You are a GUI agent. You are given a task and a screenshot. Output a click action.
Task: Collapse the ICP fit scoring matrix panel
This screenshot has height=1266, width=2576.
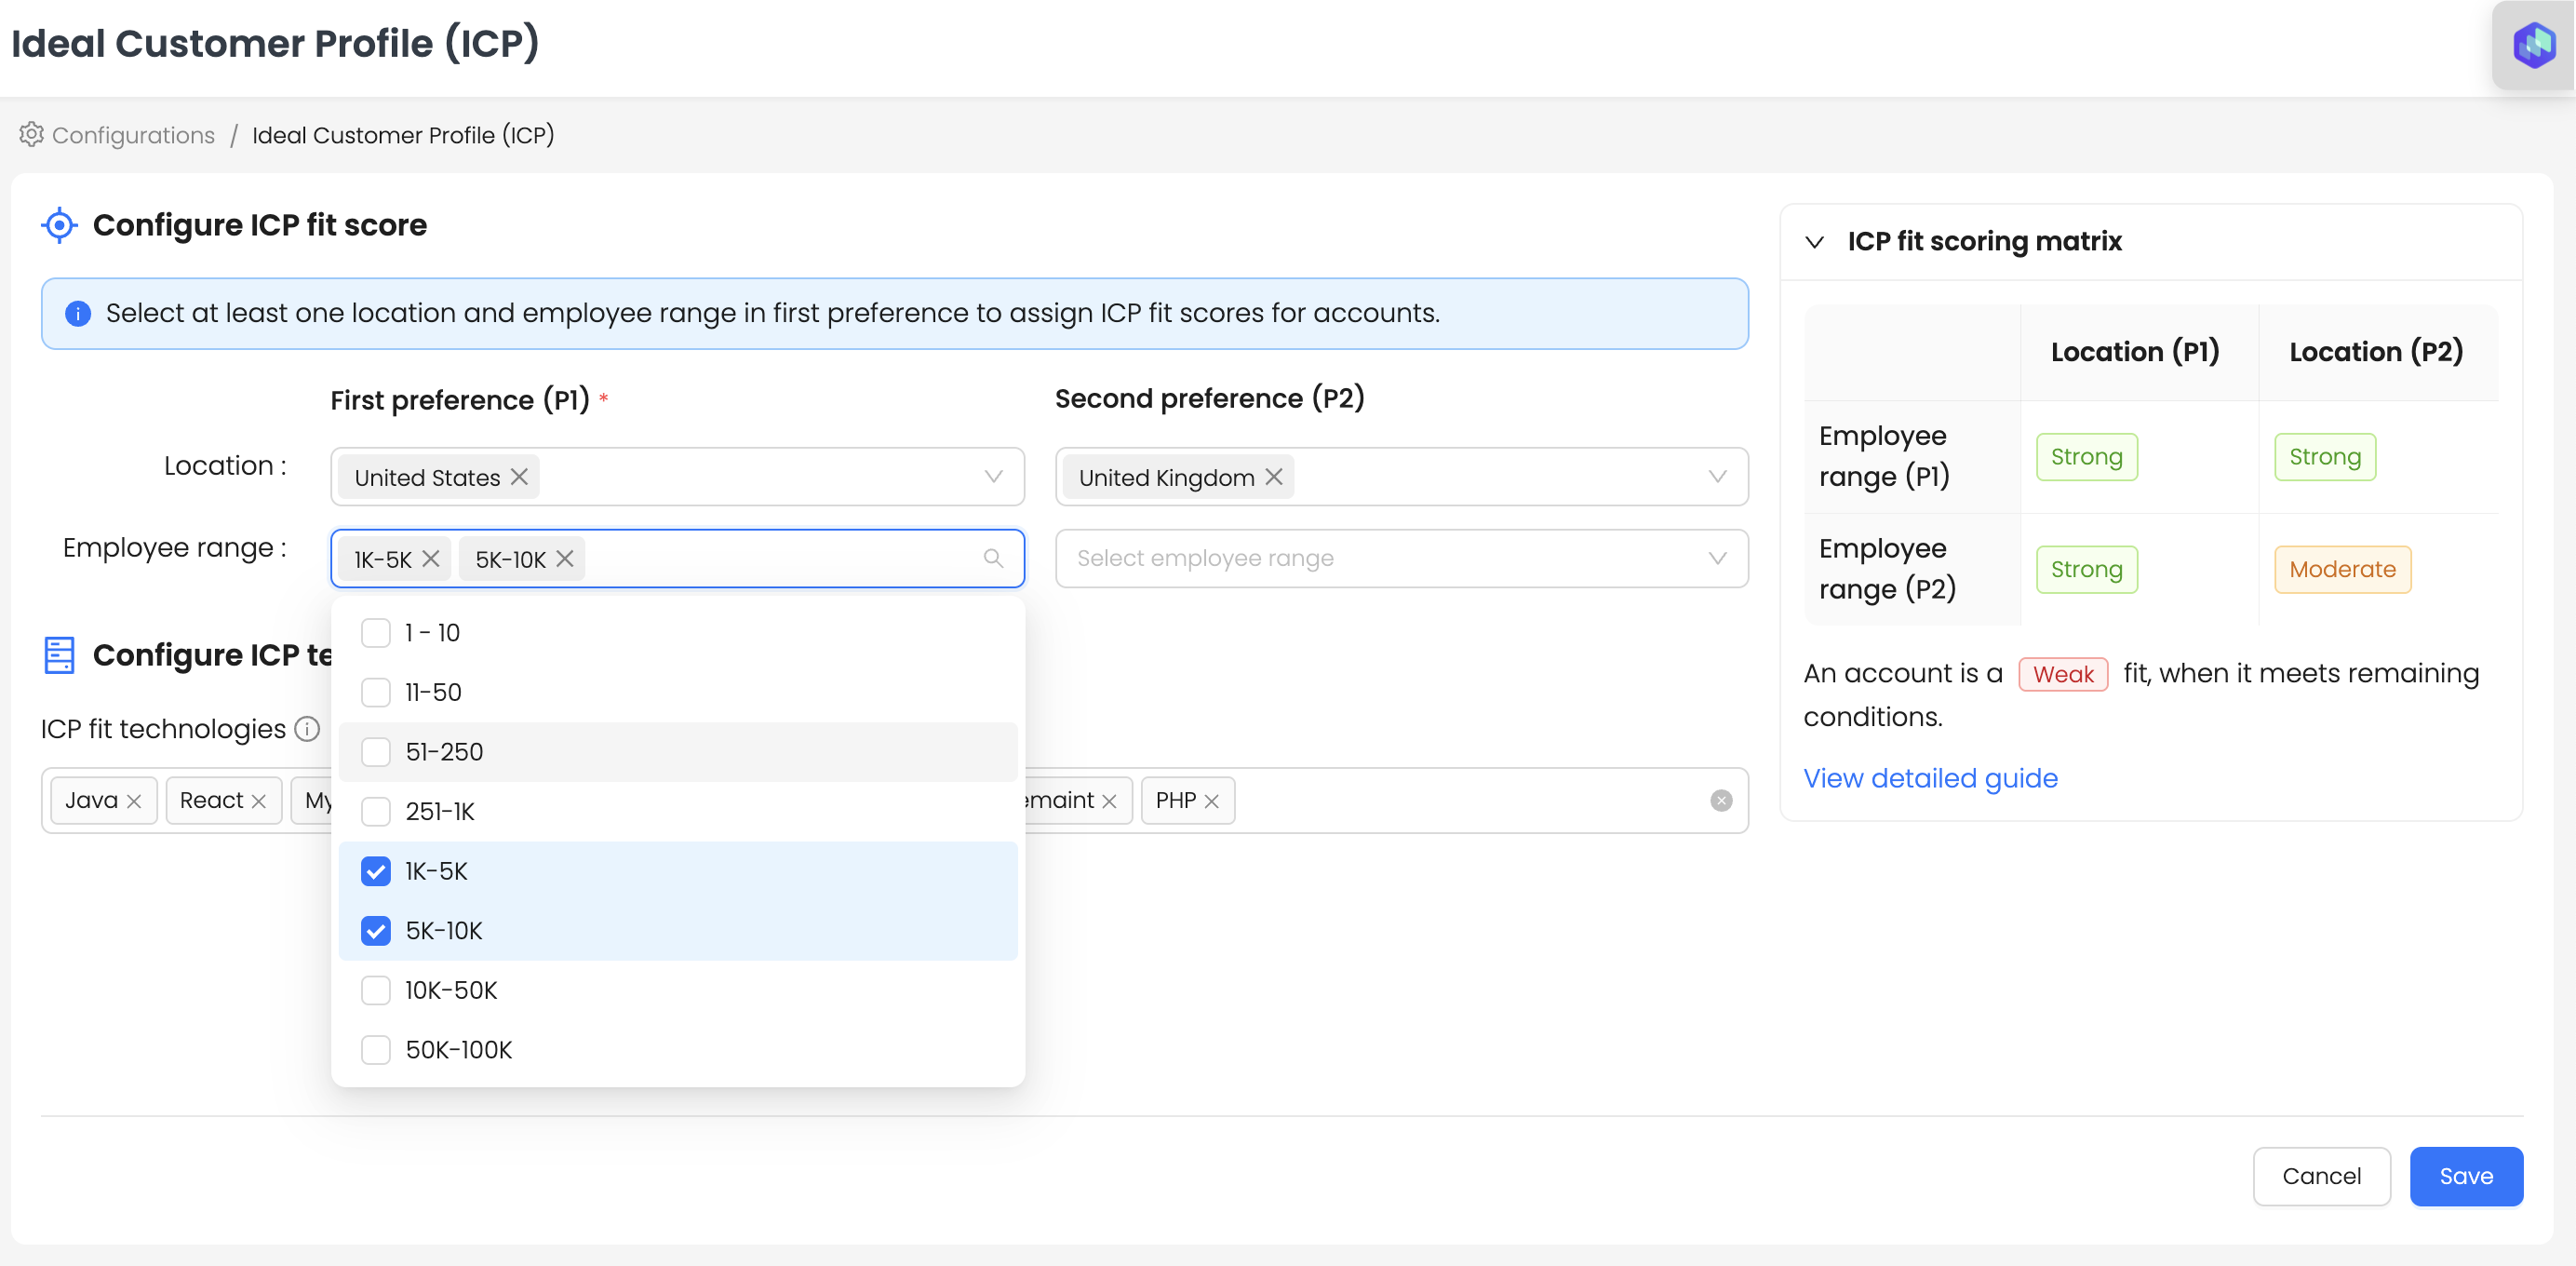(1815, 242)
